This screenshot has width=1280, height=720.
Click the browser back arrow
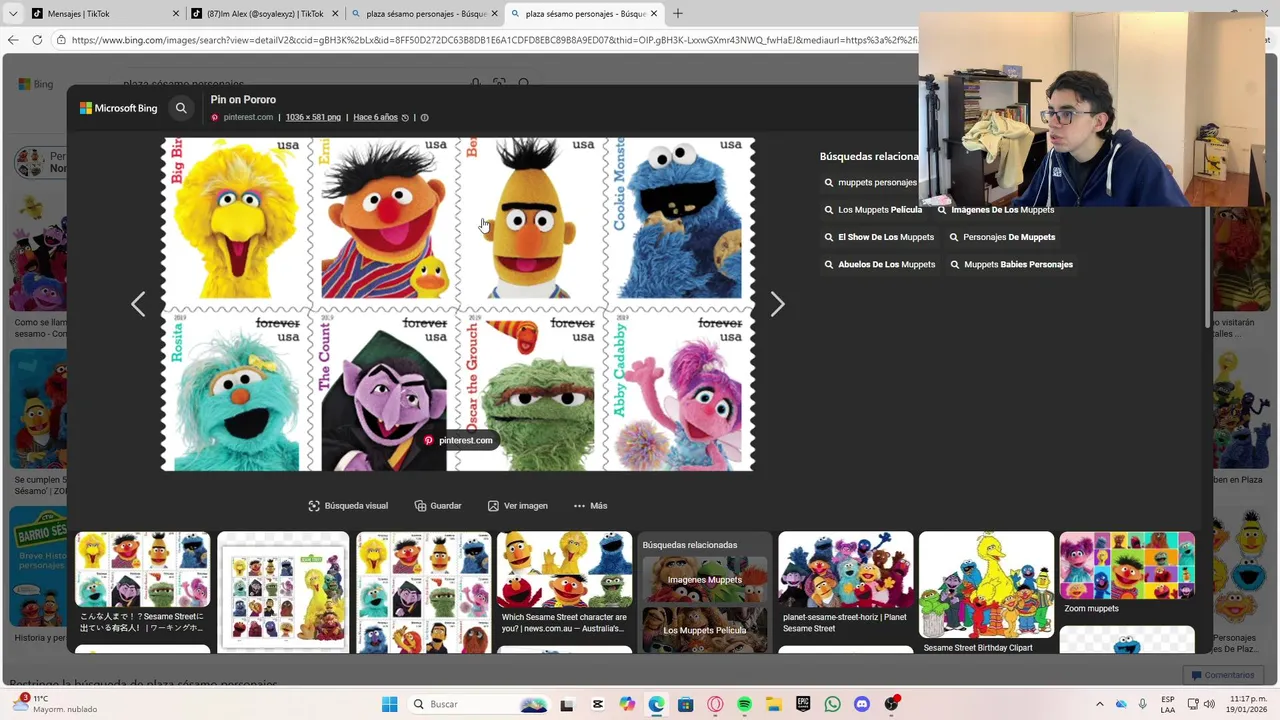click(x=13, y=40)
